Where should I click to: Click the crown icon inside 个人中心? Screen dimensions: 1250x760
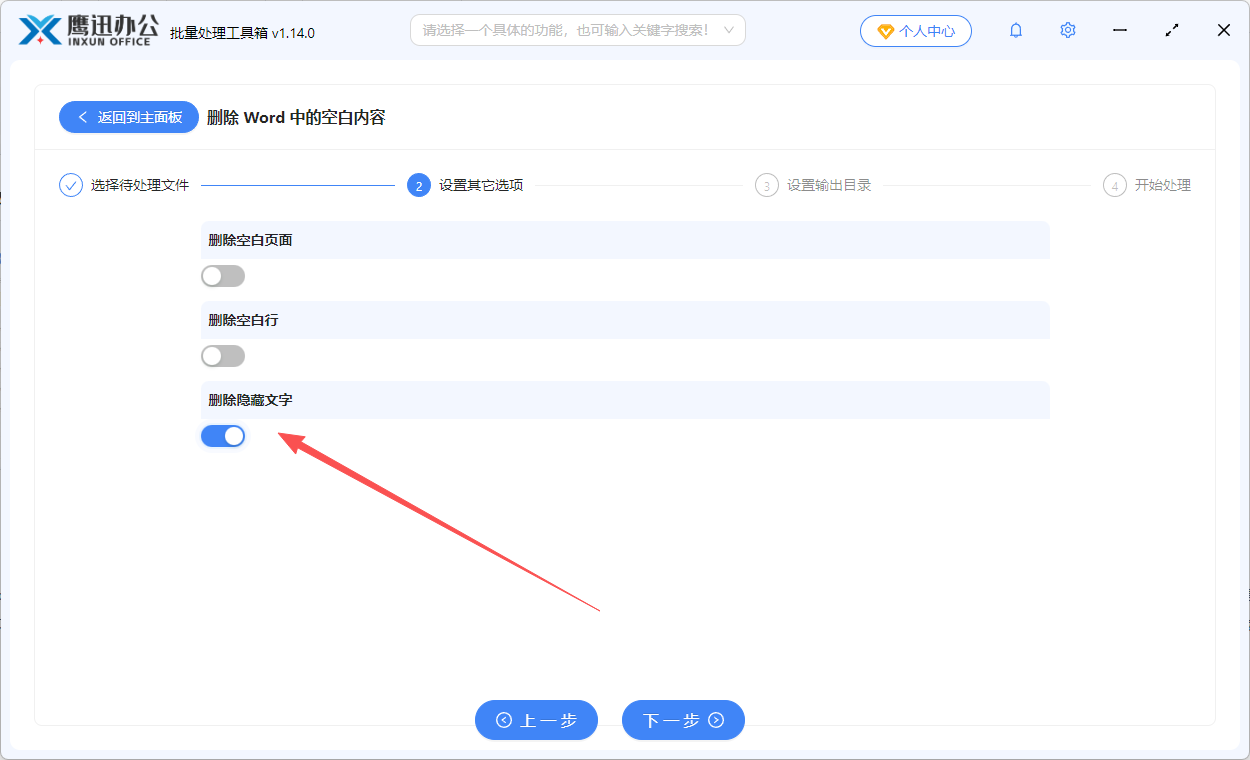885,31
